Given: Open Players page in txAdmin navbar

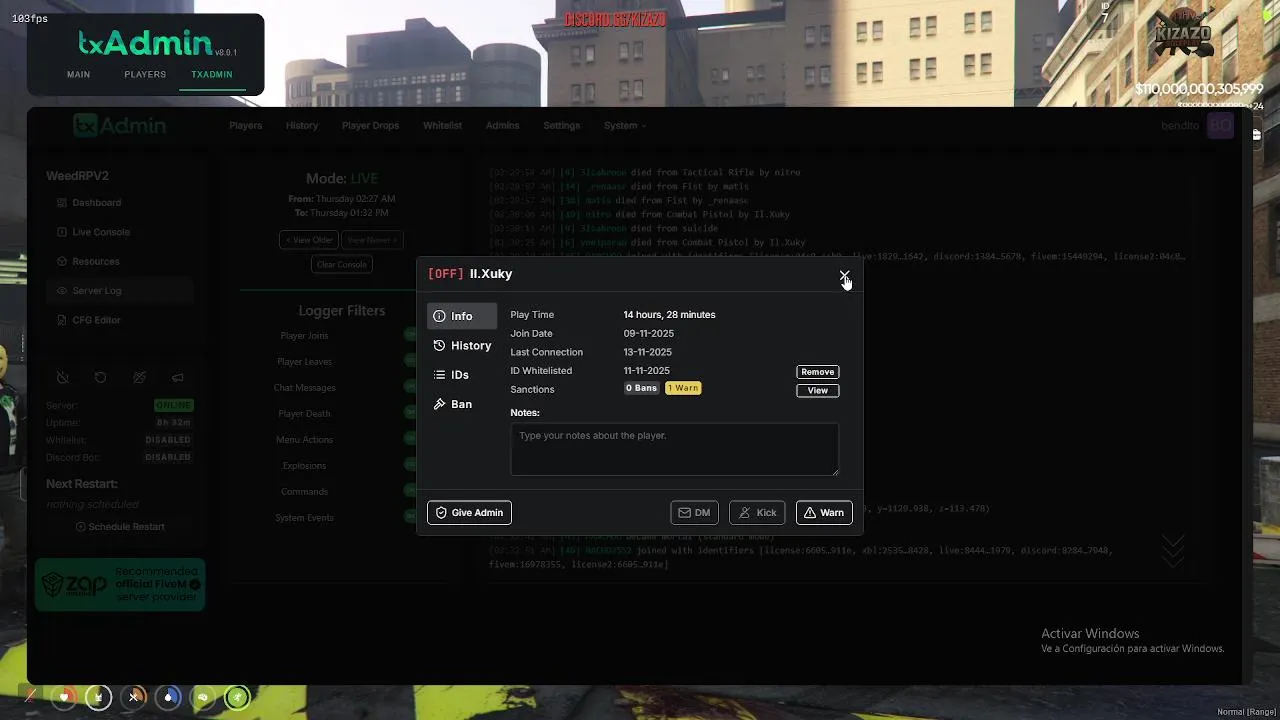Looking at the screenshot, I should [x=245, y=126].
